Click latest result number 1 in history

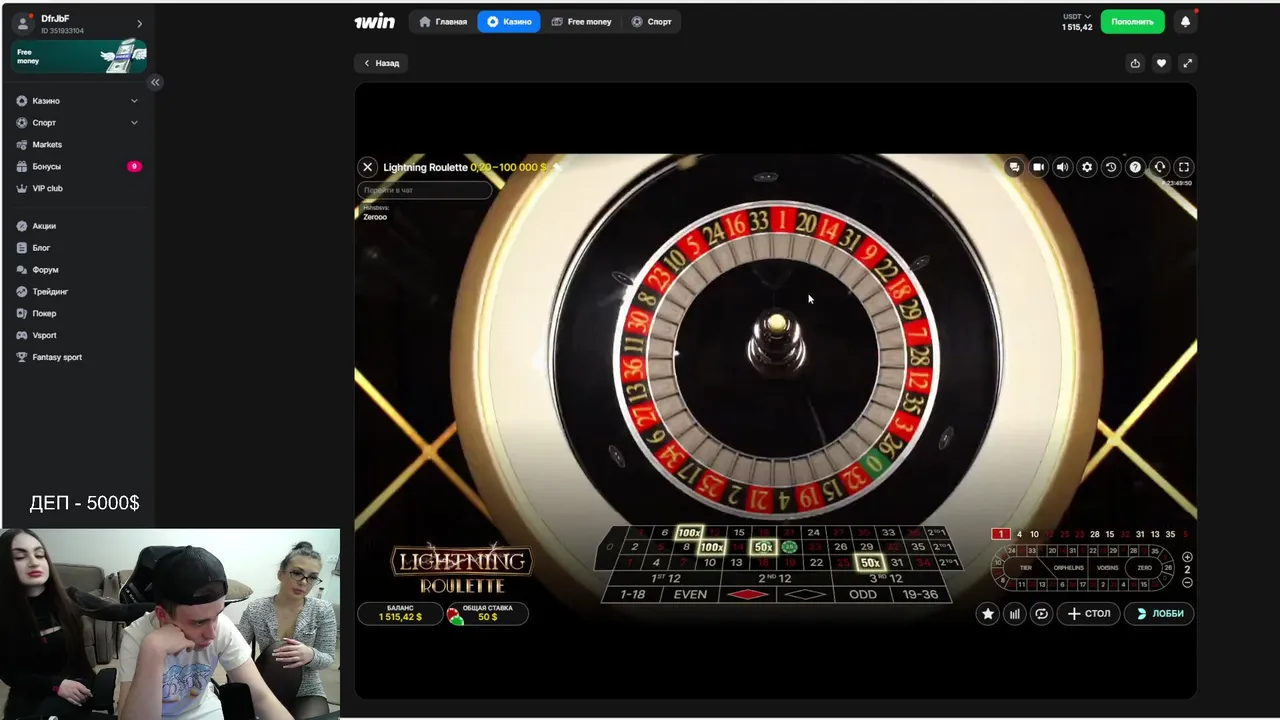coord(1000,534)
